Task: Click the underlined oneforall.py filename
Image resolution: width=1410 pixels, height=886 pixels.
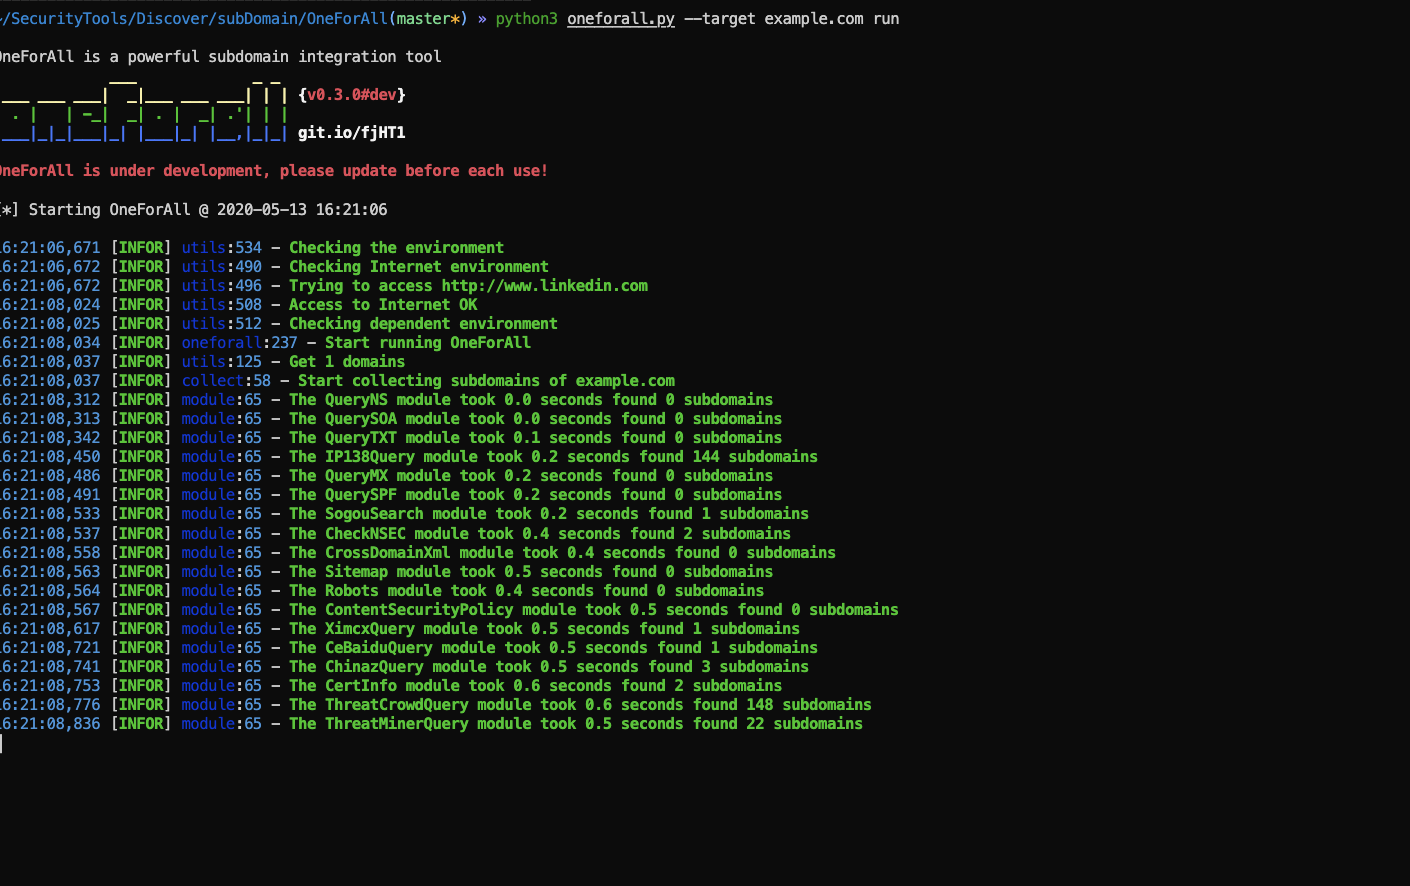Action: [x=620, y=19]
